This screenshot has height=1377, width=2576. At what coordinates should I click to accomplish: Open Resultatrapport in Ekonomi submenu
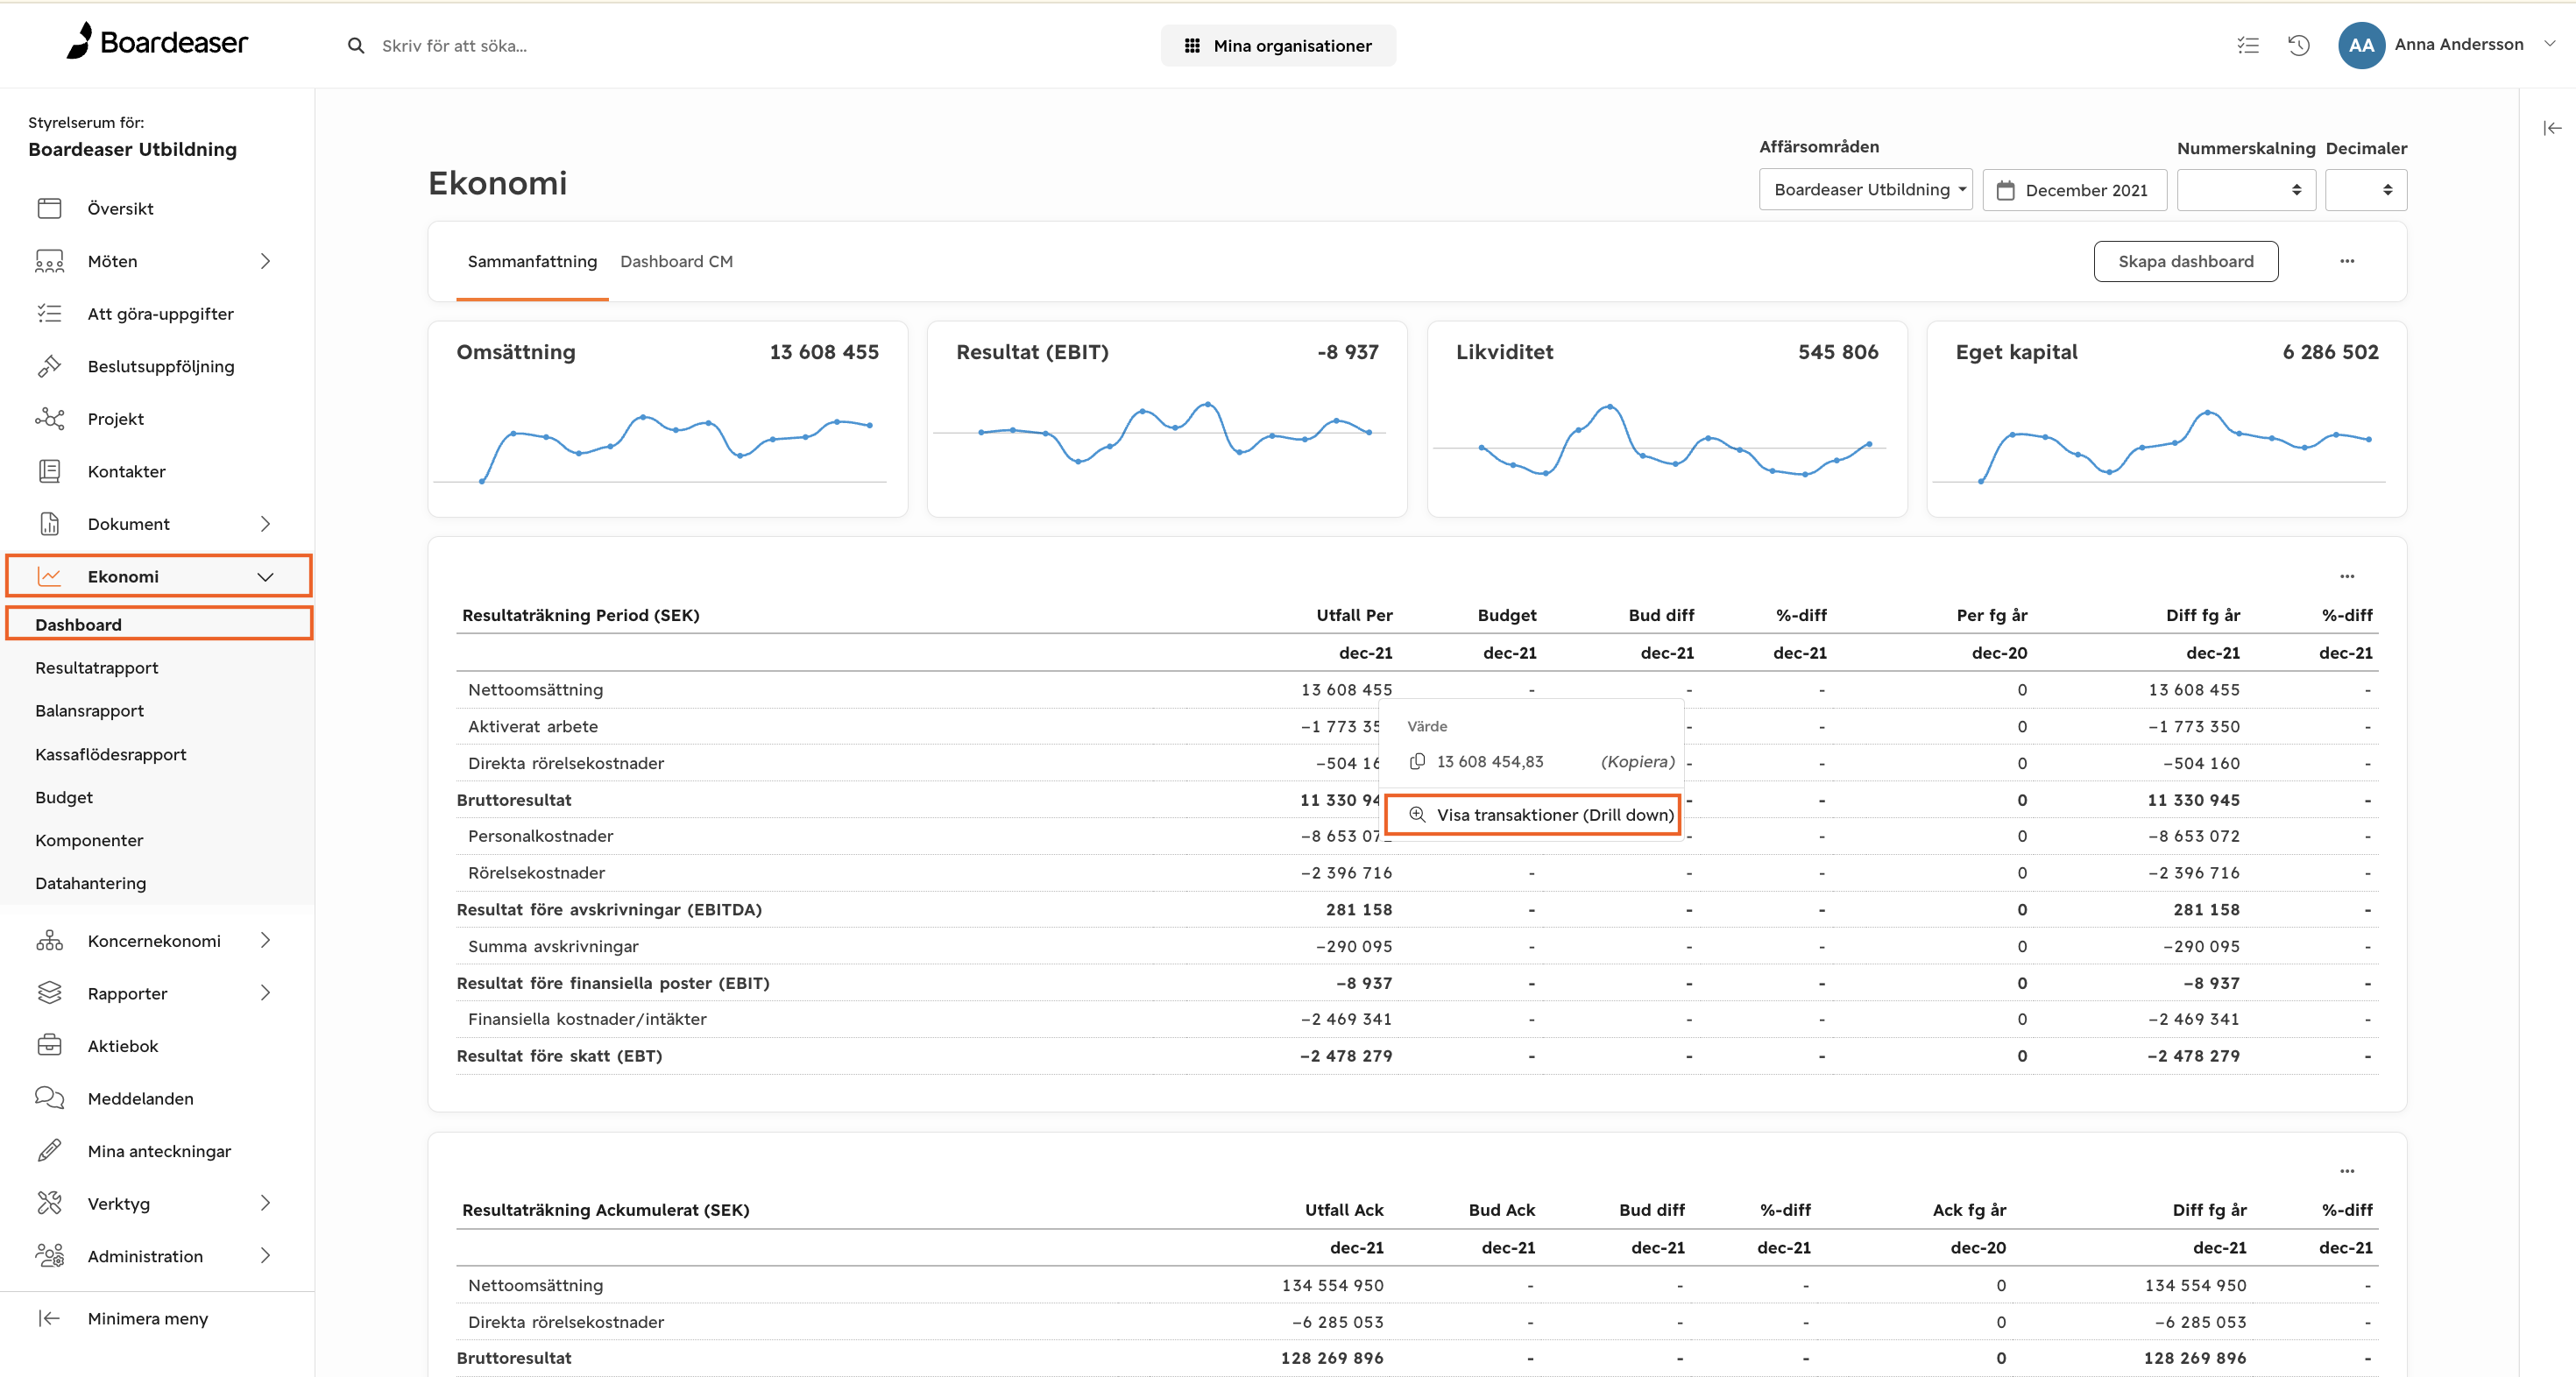(97, 668)
